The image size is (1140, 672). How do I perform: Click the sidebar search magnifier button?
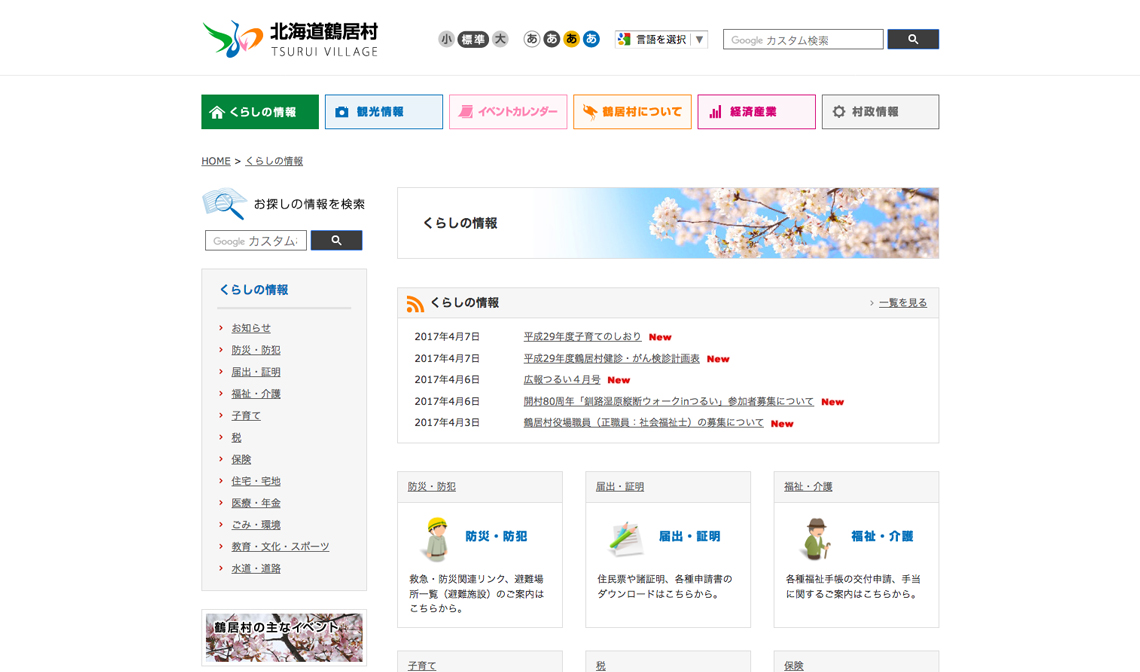pos(337,241)
